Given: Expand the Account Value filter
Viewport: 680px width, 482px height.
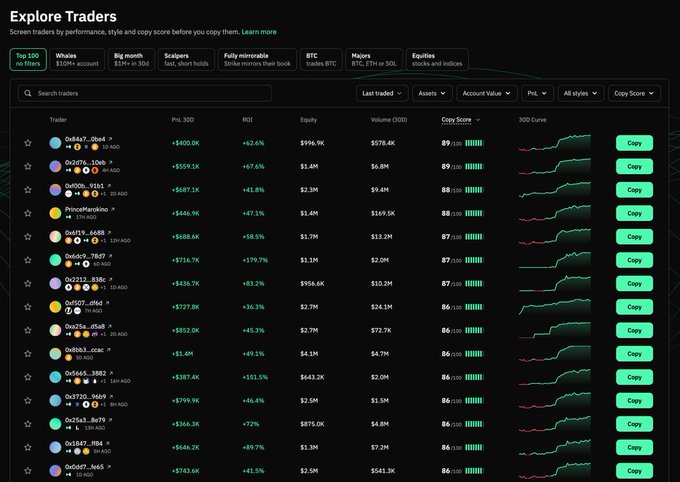Looking at the screenshot, I should pos(487,93).
